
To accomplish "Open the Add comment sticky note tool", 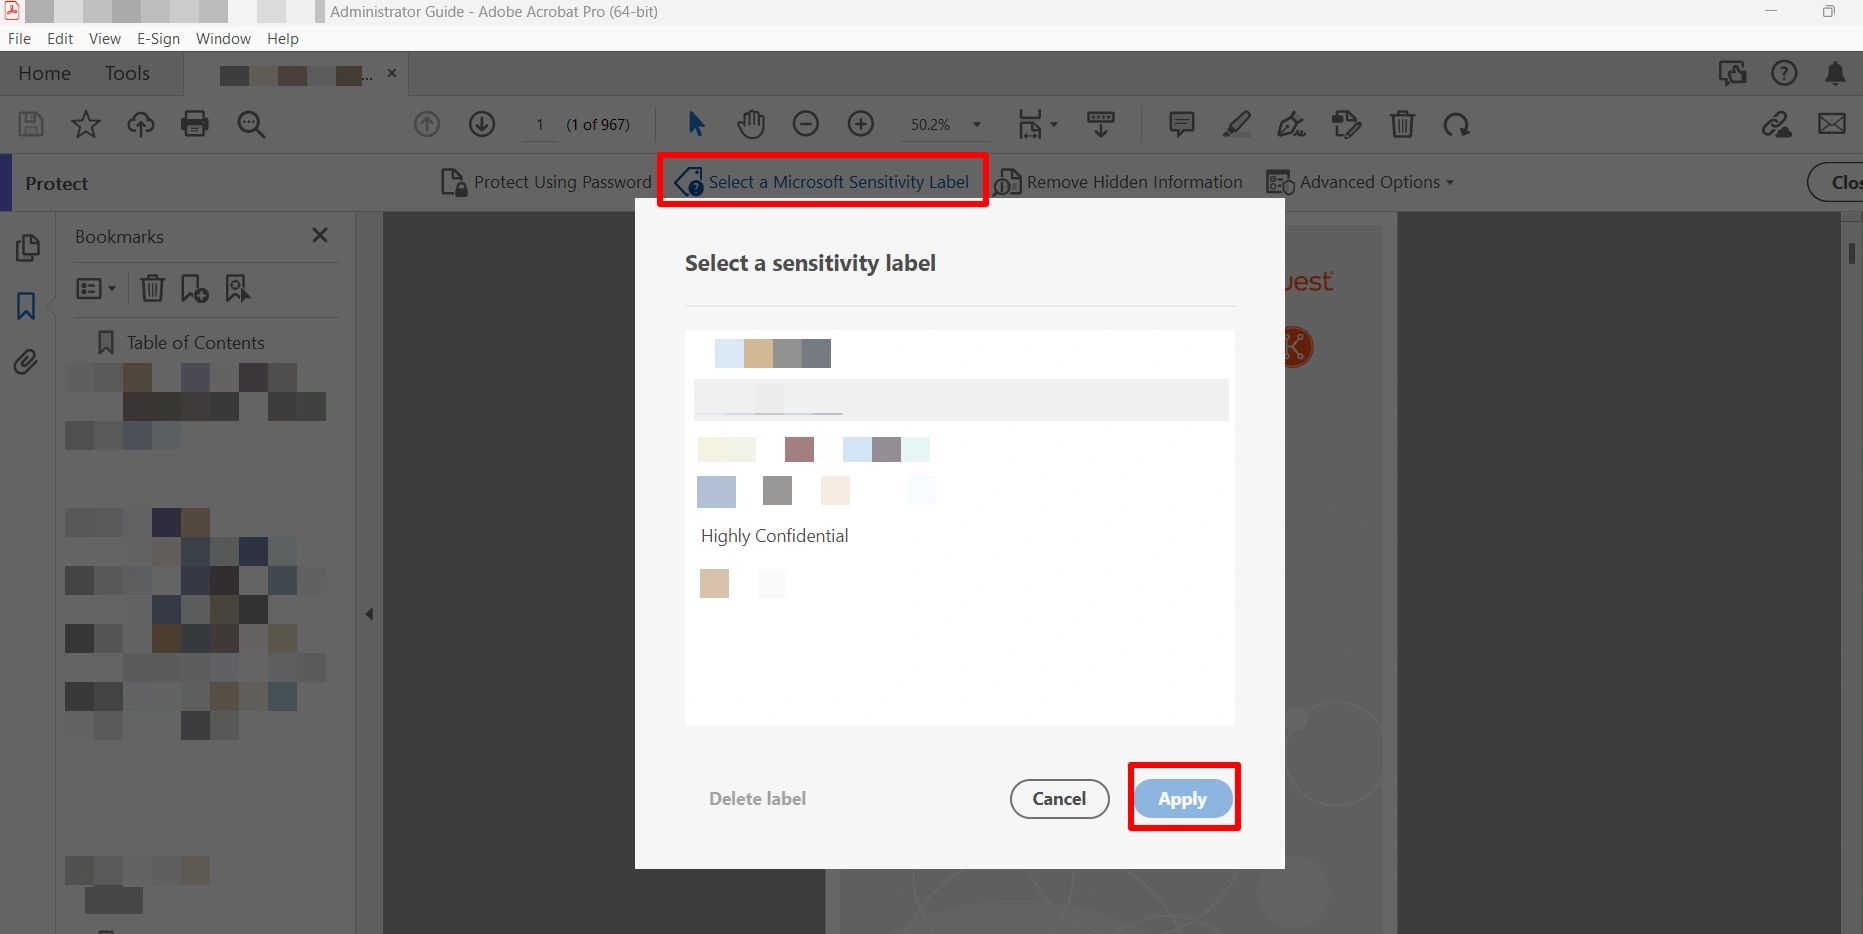I will click(1181, 124).
